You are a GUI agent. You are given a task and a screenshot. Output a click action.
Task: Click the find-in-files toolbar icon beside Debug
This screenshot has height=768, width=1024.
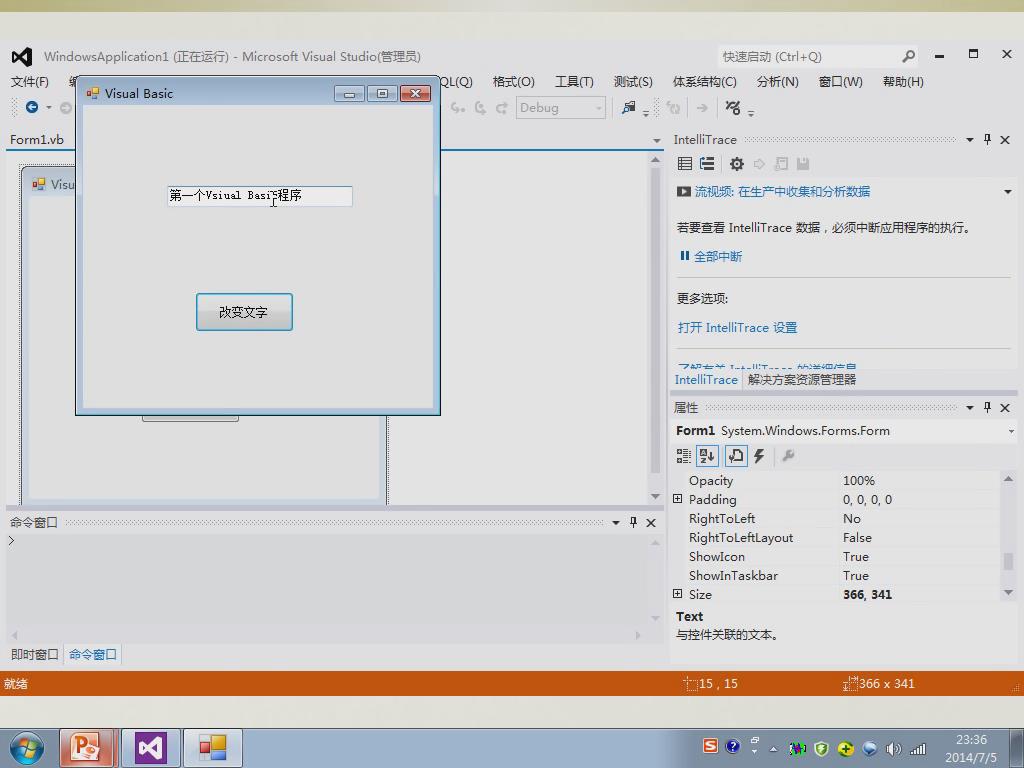coord(629,108)
